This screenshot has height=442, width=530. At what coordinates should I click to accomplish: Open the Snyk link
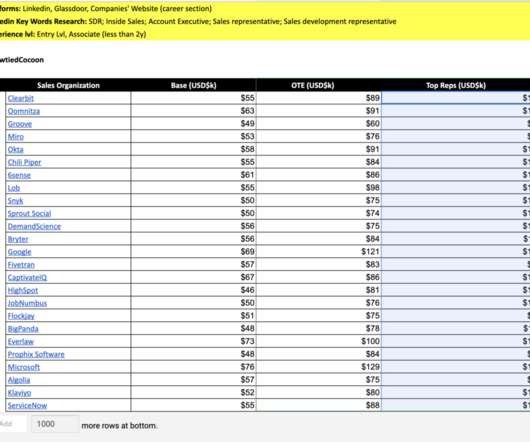coord(16,201)
